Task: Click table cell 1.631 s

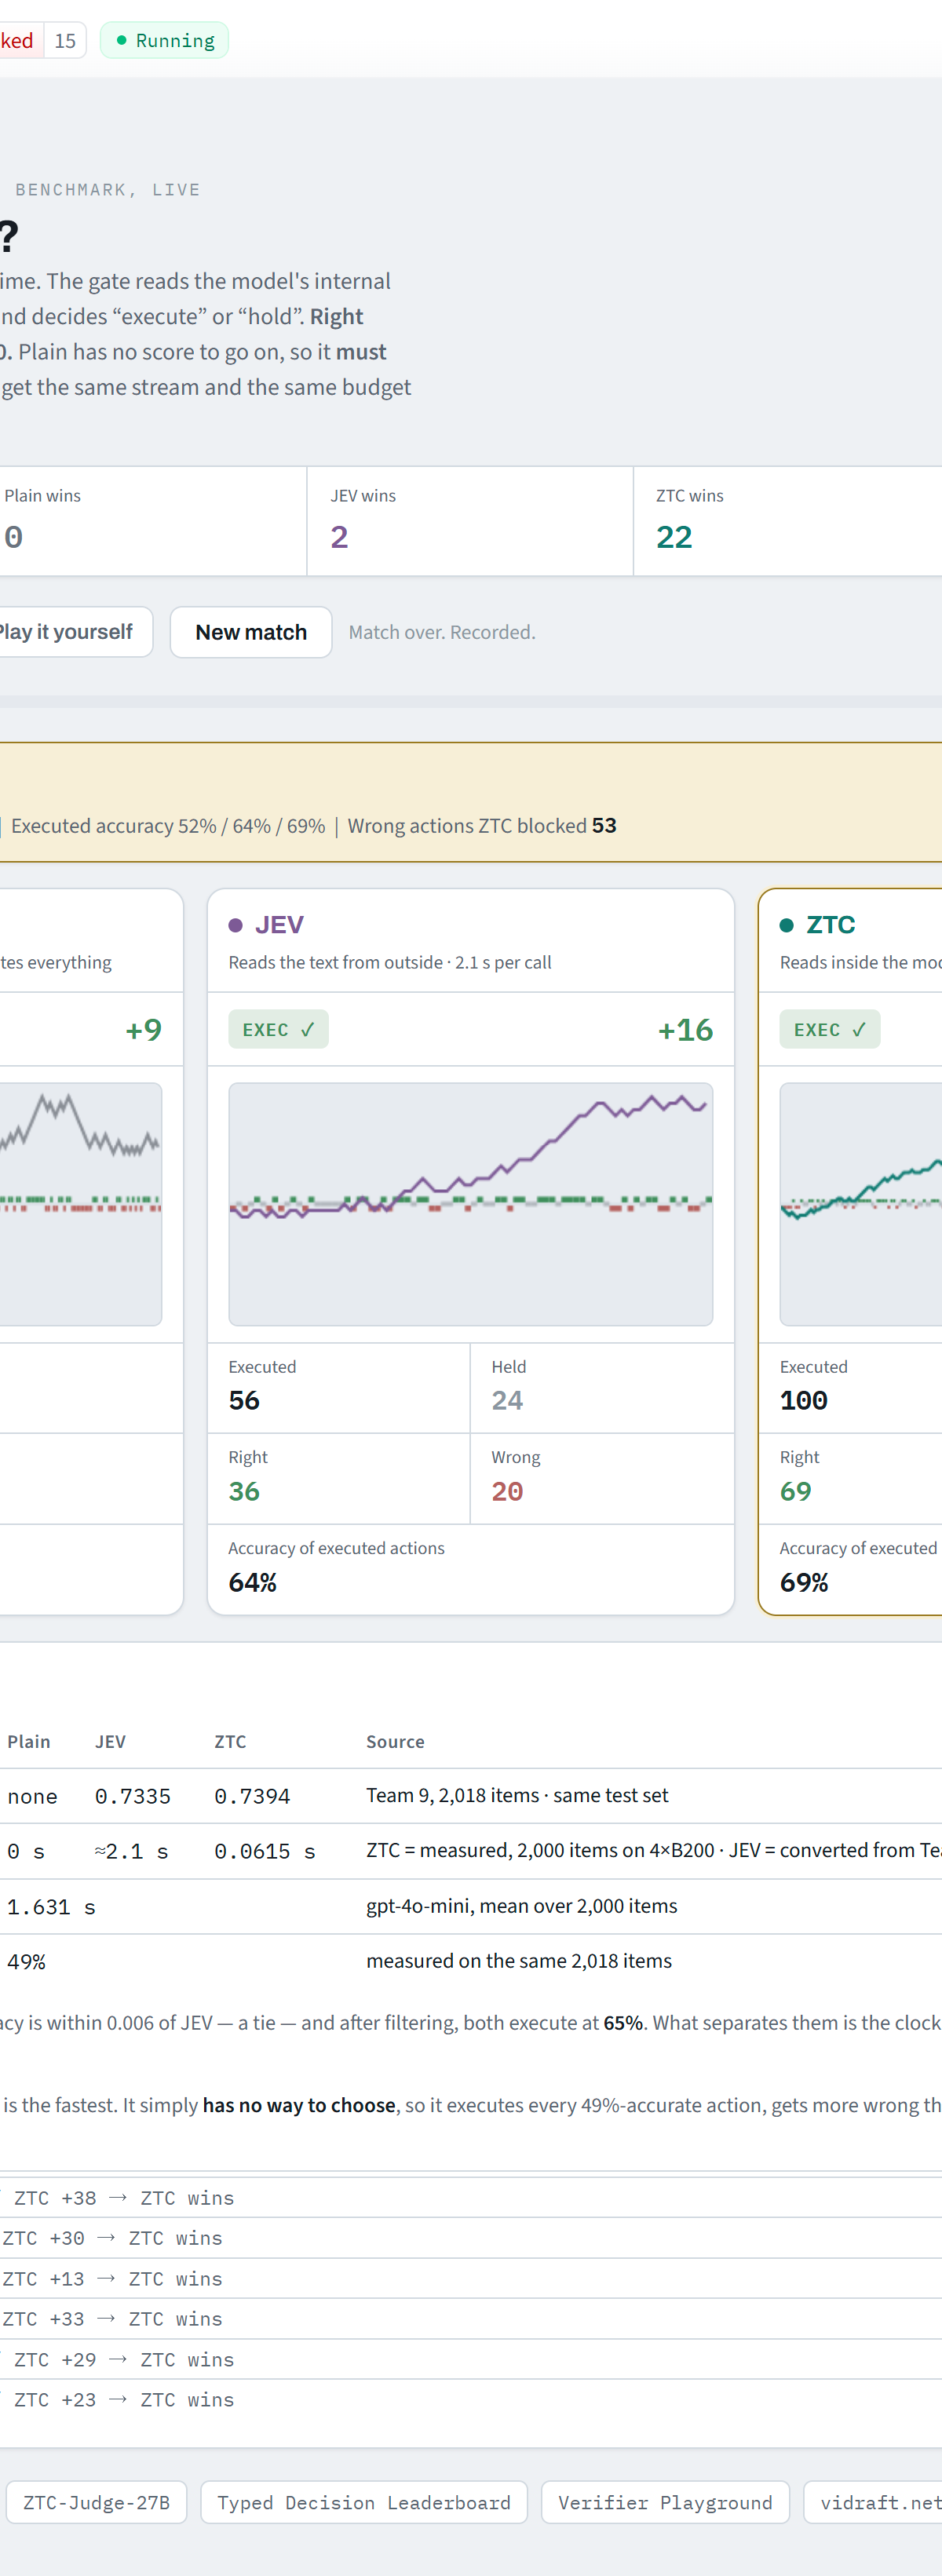Action: 51,1907
